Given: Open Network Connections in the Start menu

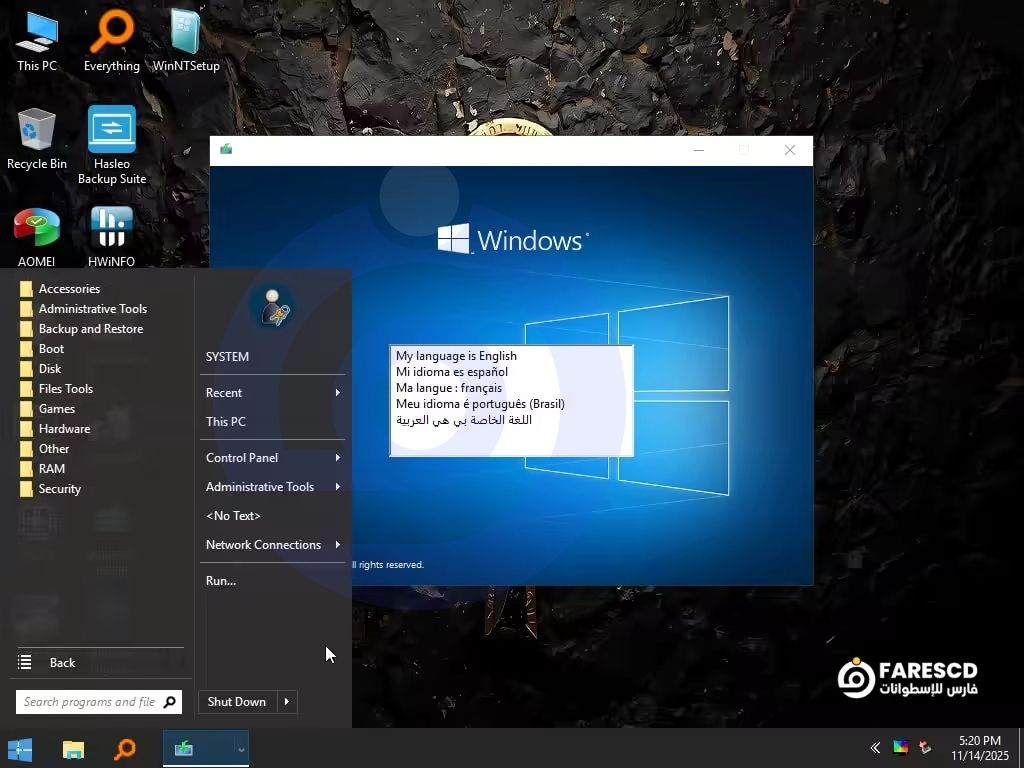Looking at the screenshot, I should (x=263, y=545).
